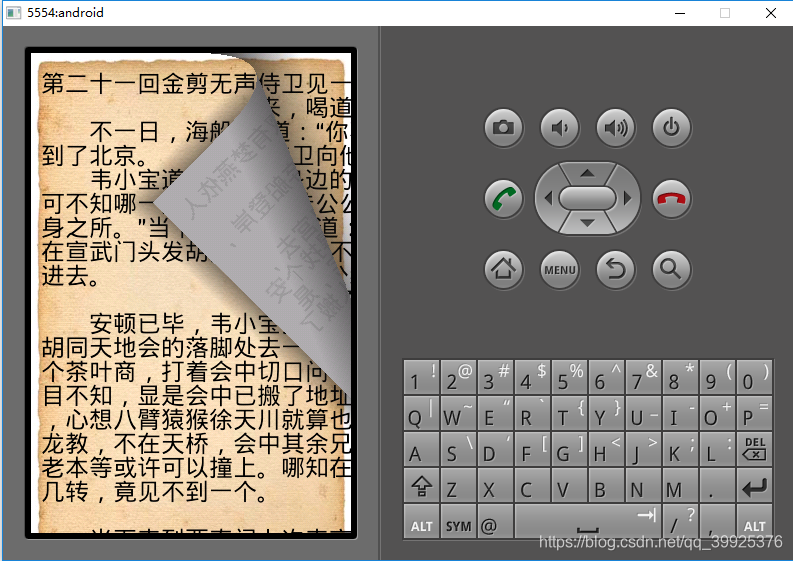
Task: Click the slash question mark key
Action: click(681, 521)
